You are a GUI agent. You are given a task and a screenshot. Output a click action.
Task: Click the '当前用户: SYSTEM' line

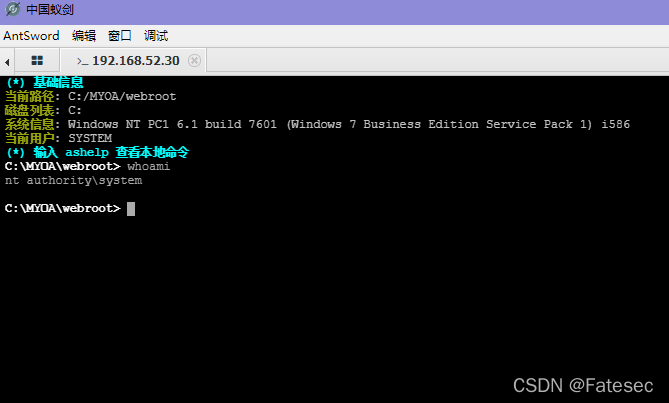pyautogui.click(x=58, y=138)
